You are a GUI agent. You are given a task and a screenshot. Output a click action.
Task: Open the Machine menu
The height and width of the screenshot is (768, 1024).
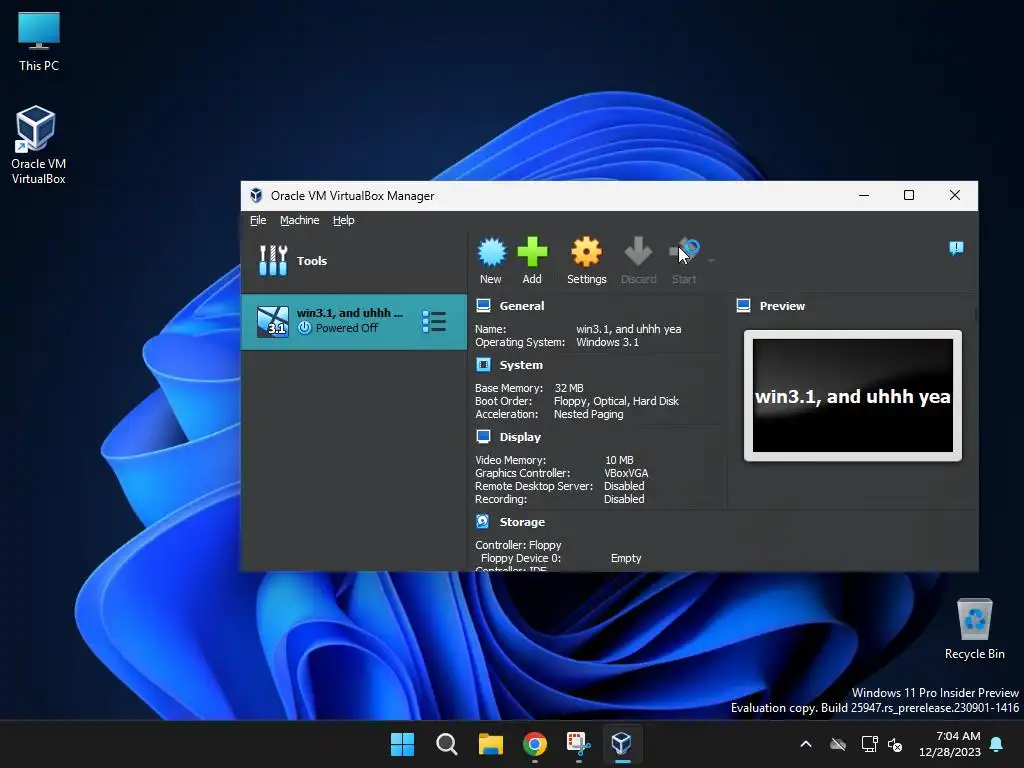click(300, 220)
